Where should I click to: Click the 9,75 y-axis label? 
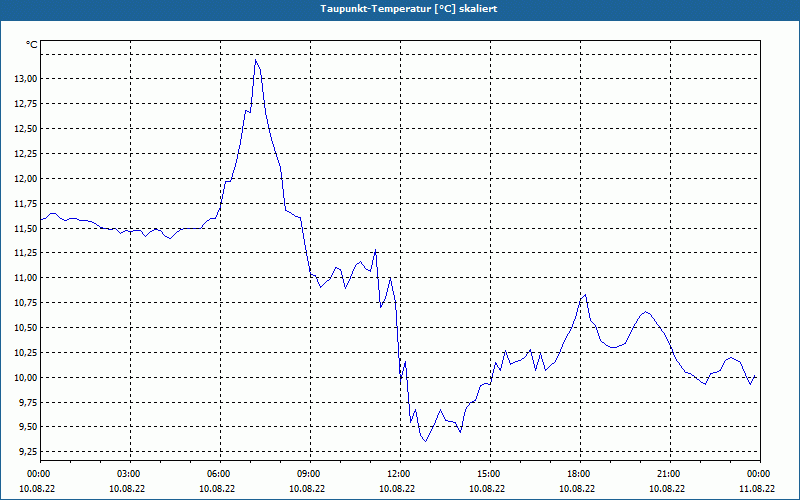point(28,403)
